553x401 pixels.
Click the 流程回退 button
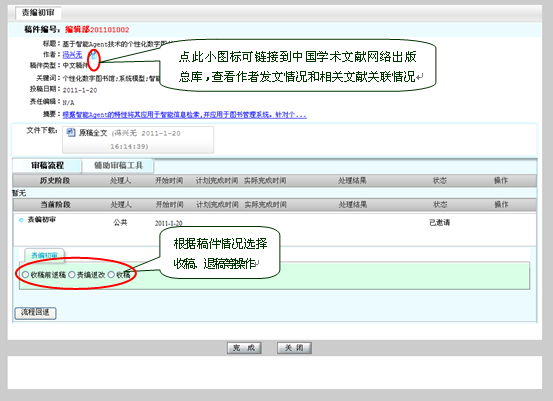pos(35,313)
